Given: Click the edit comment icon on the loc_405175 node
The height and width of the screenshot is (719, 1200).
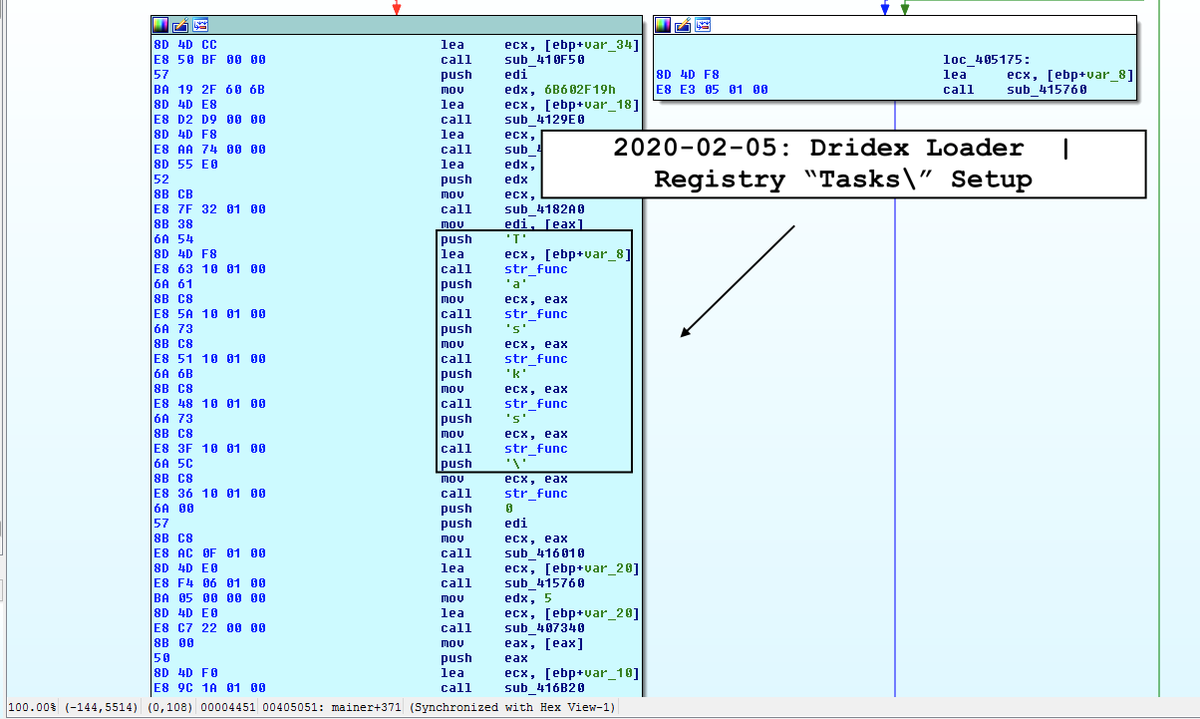Looking at the screenshot, I should (682, 25).
